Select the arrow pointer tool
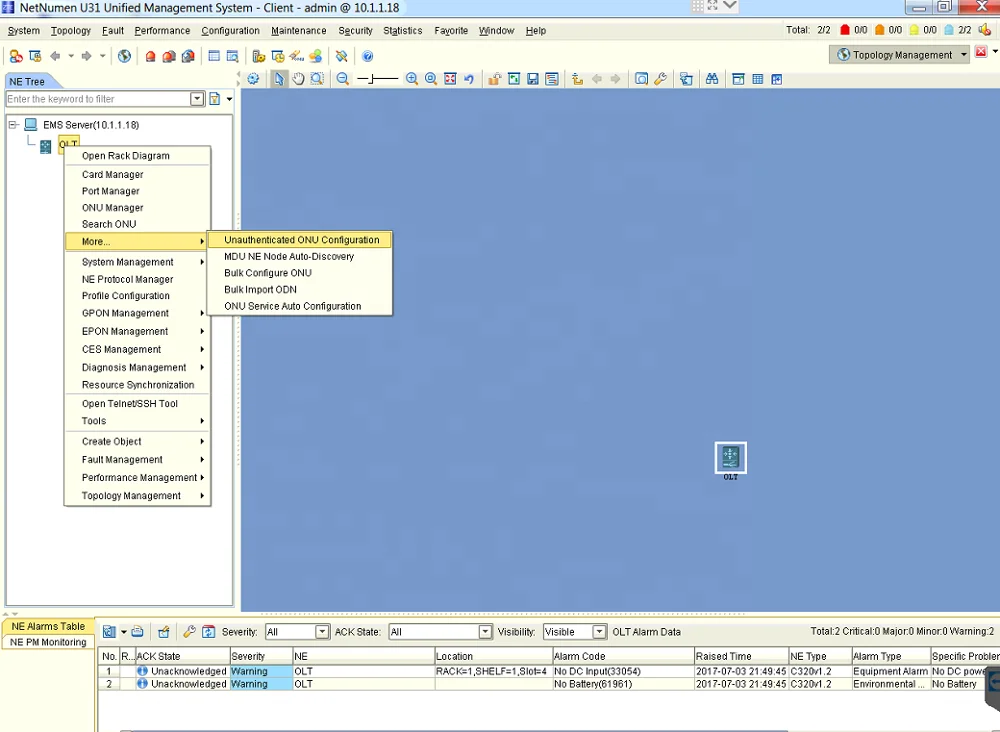 [279, 79]
